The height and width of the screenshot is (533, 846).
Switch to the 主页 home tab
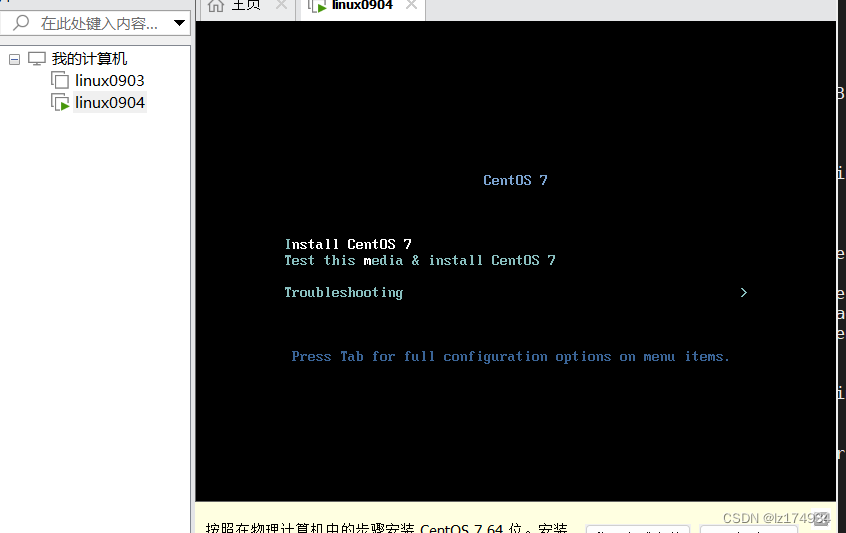click(247, 6)
